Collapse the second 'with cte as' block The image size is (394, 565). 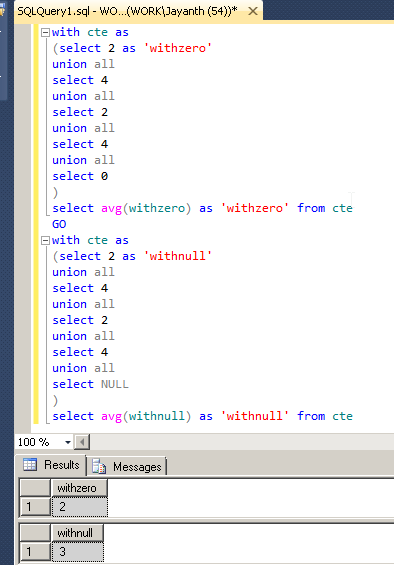(x=45, y=240)
